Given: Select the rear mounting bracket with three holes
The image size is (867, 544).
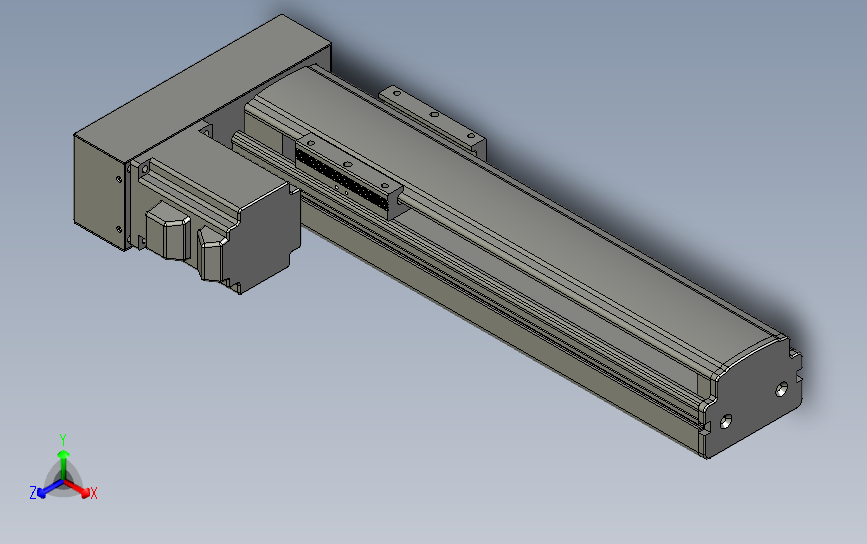Looking at the screenshot, I should tap(434, 122).
